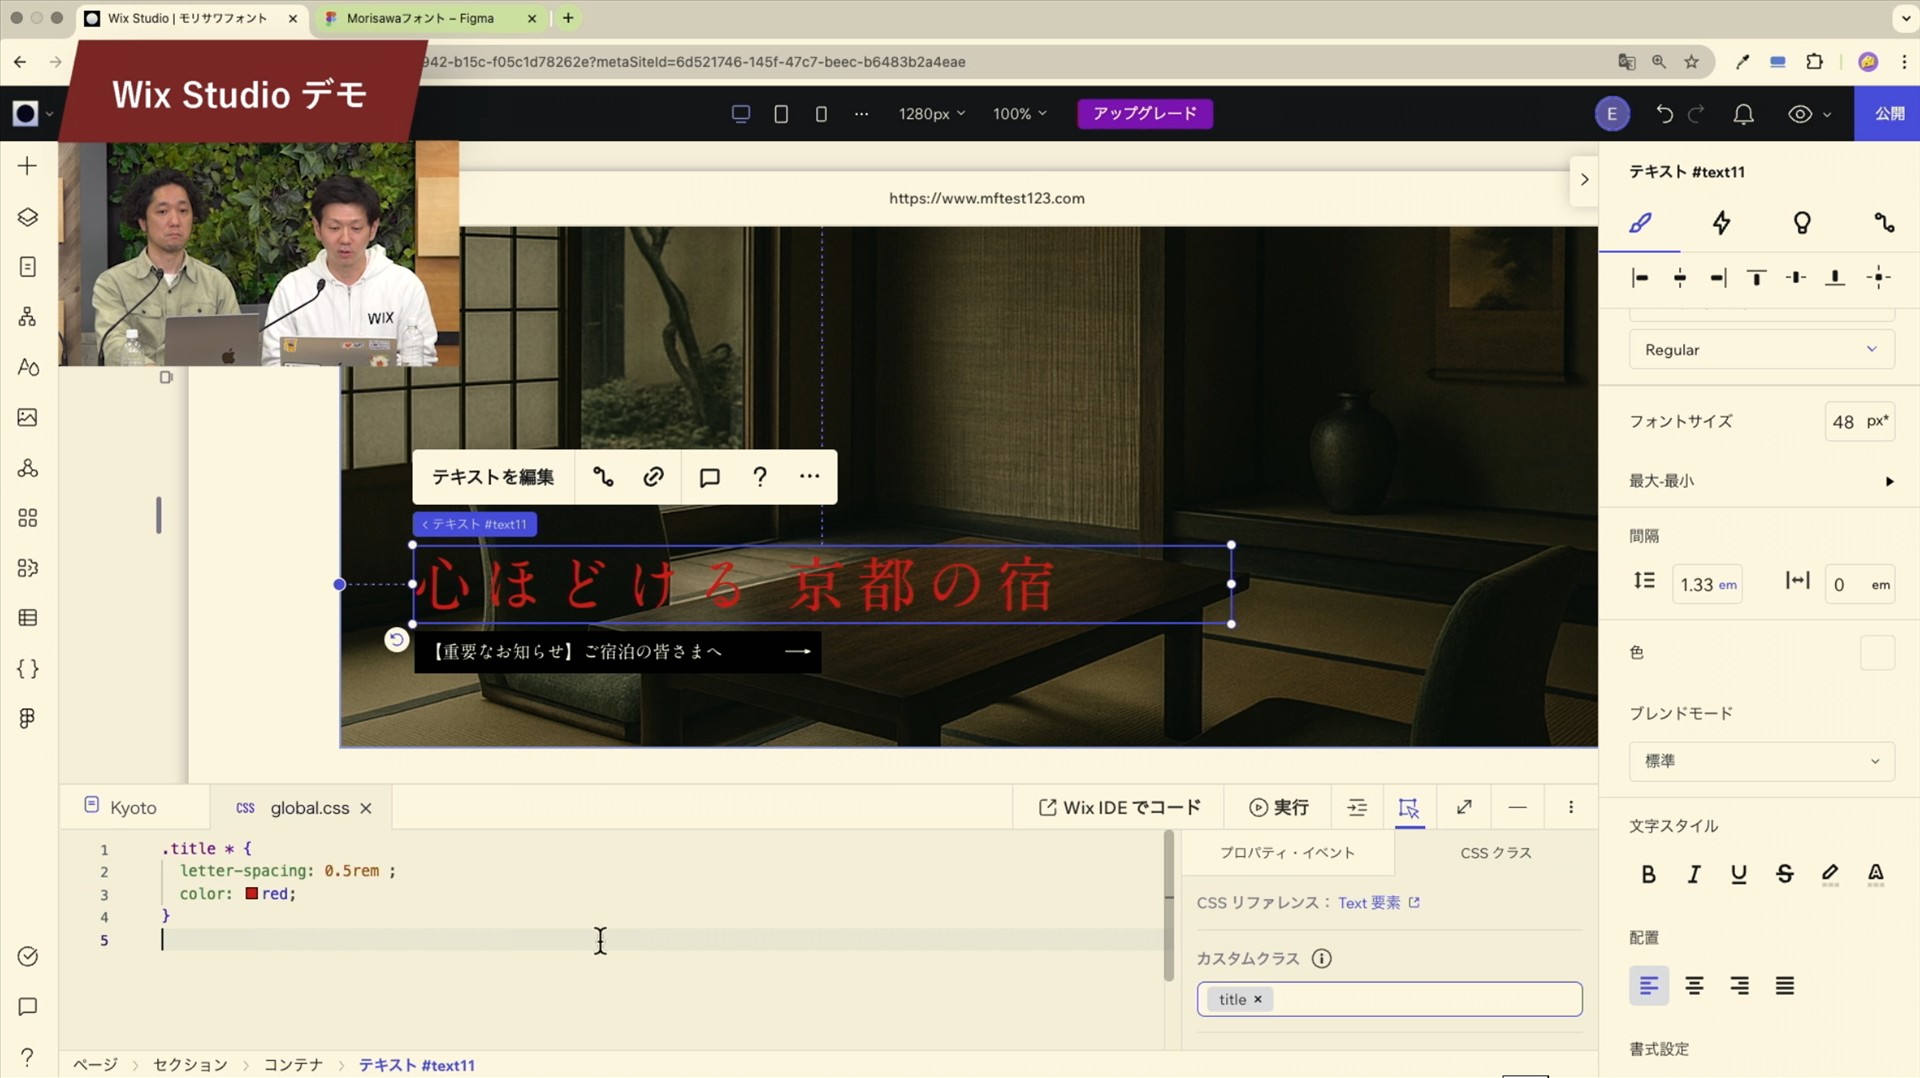The width and height of the screenshot is (1920, 1078).
Task: Open the Media image icon in sidebar
Action: tap(27, 417)
